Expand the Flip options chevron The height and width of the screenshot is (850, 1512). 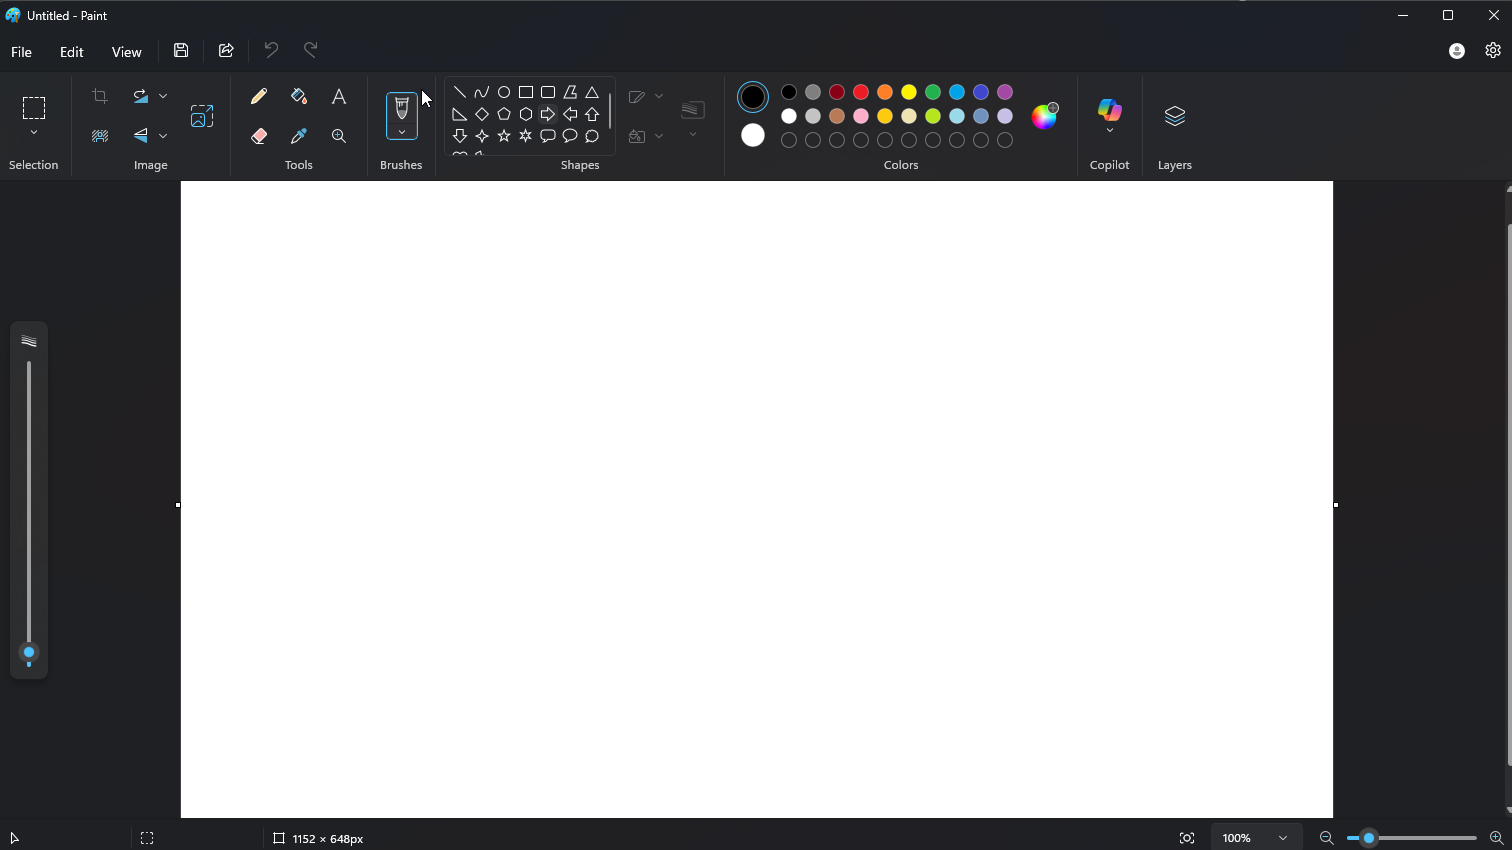click(163, 136)
